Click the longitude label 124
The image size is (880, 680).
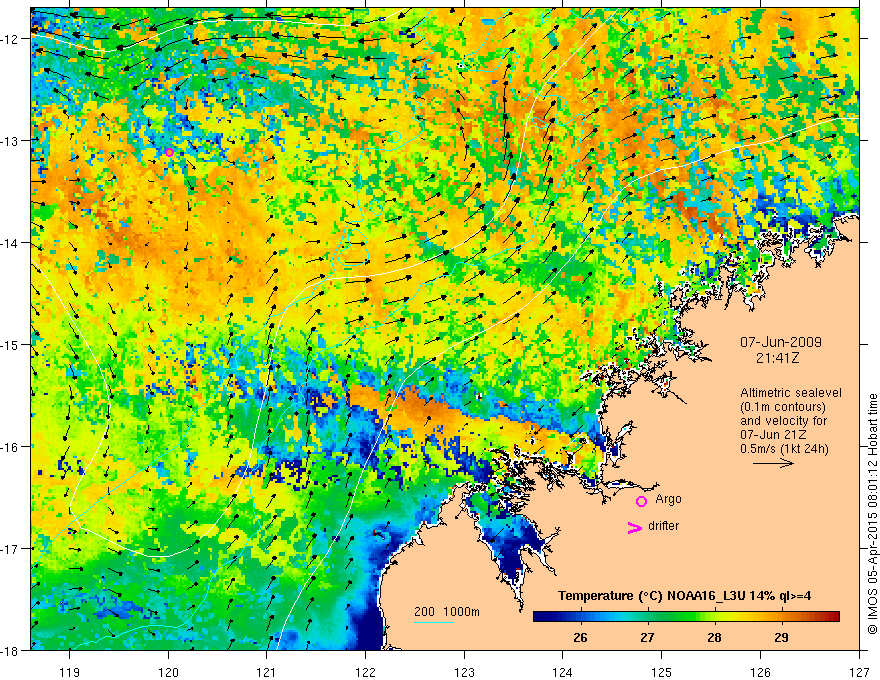(x=563, y=672)
